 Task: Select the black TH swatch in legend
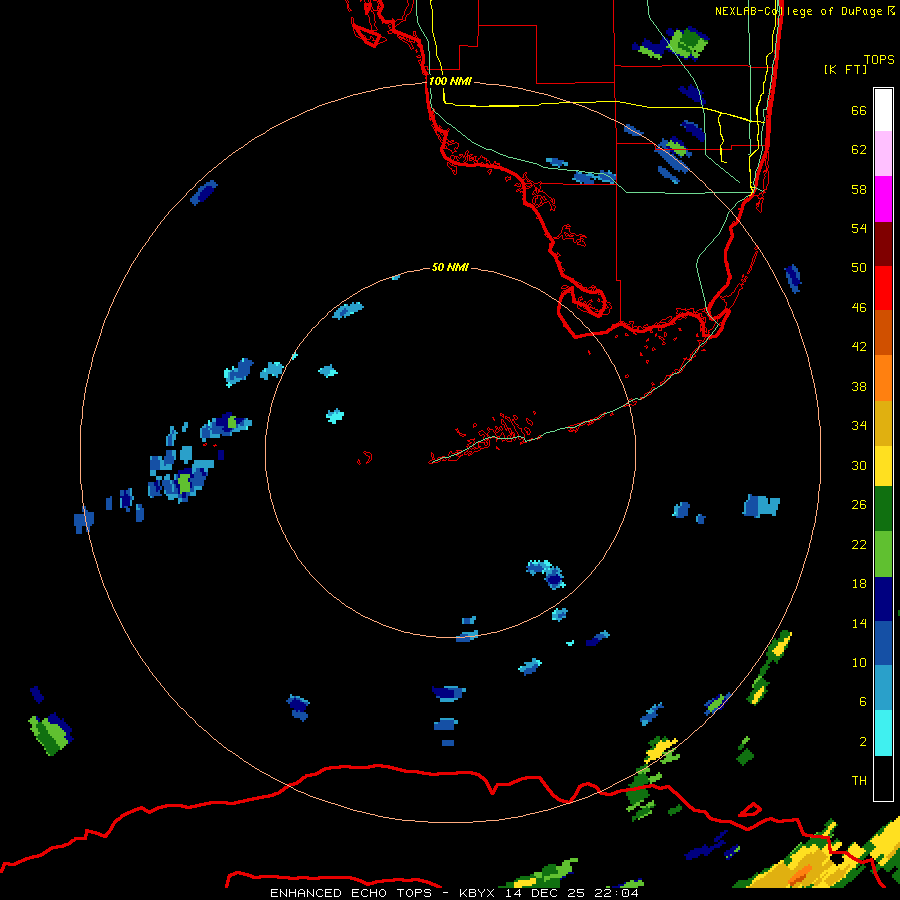(883, 778)
